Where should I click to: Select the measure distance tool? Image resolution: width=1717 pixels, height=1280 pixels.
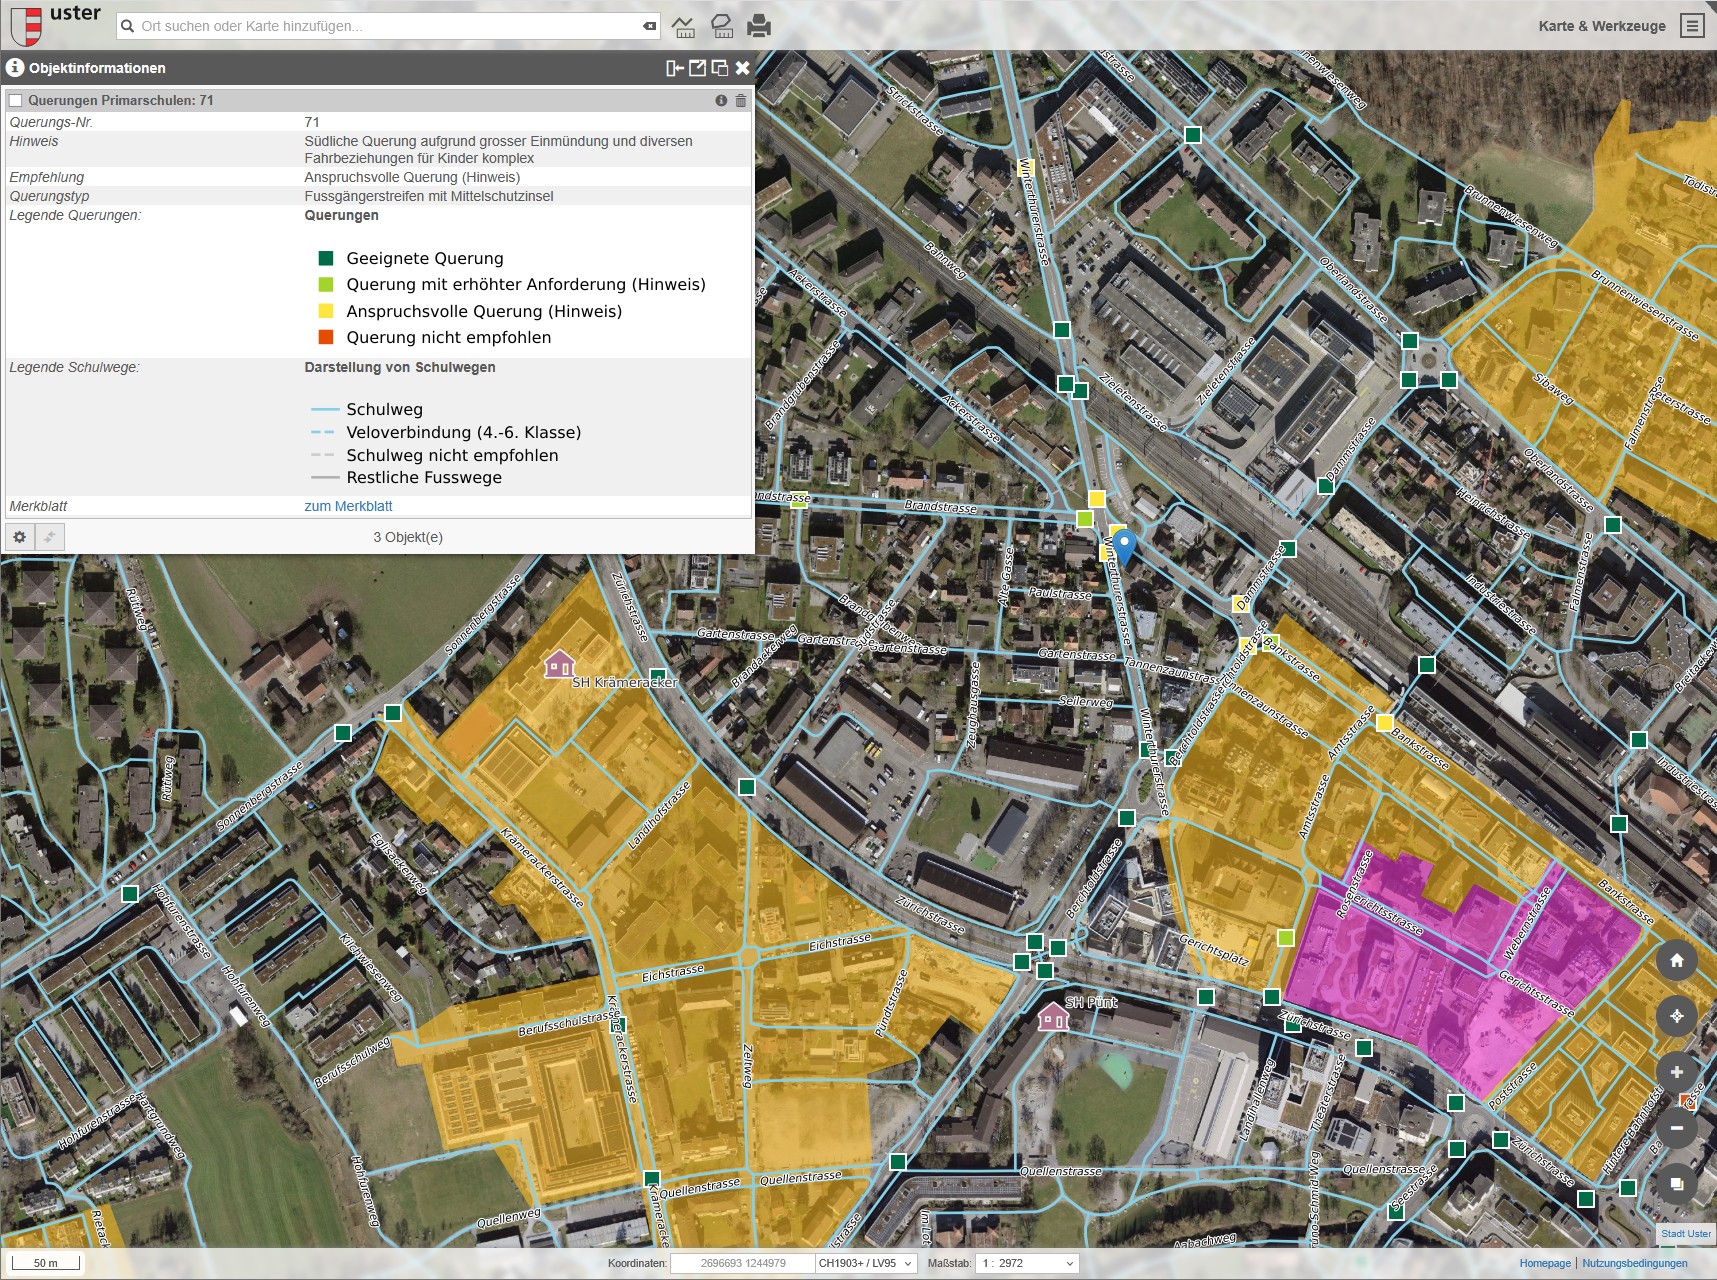tap(685, 27)
